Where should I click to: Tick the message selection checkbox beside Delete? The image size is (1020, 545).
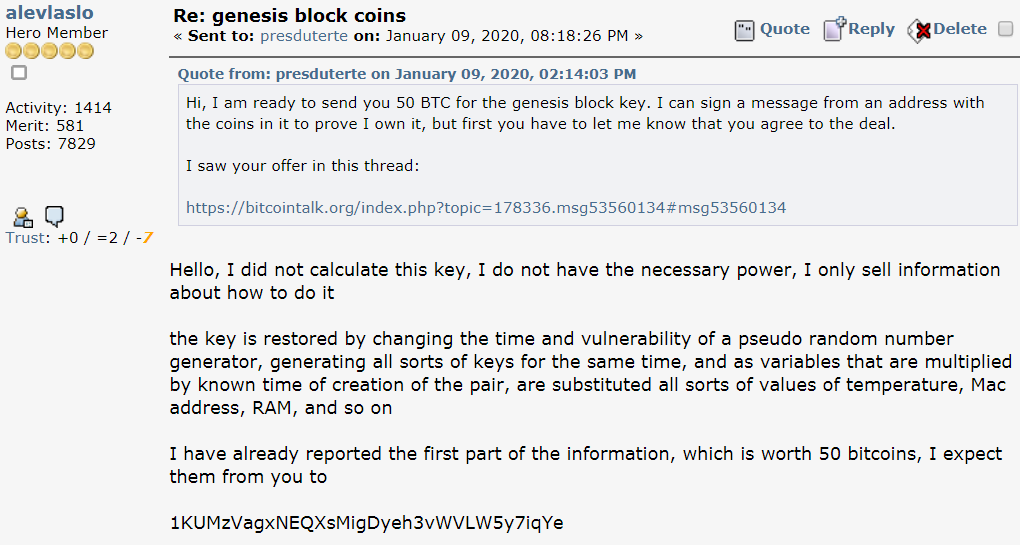(x=1006, y=29)
